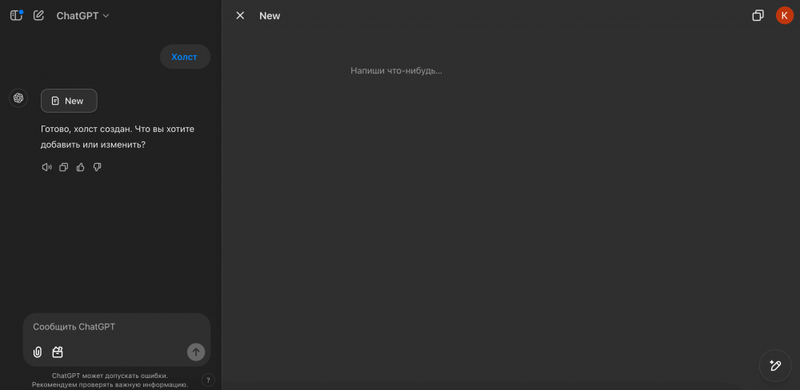Open the New canvas document chip
The image size is (800, 390).
coord(69,101)
